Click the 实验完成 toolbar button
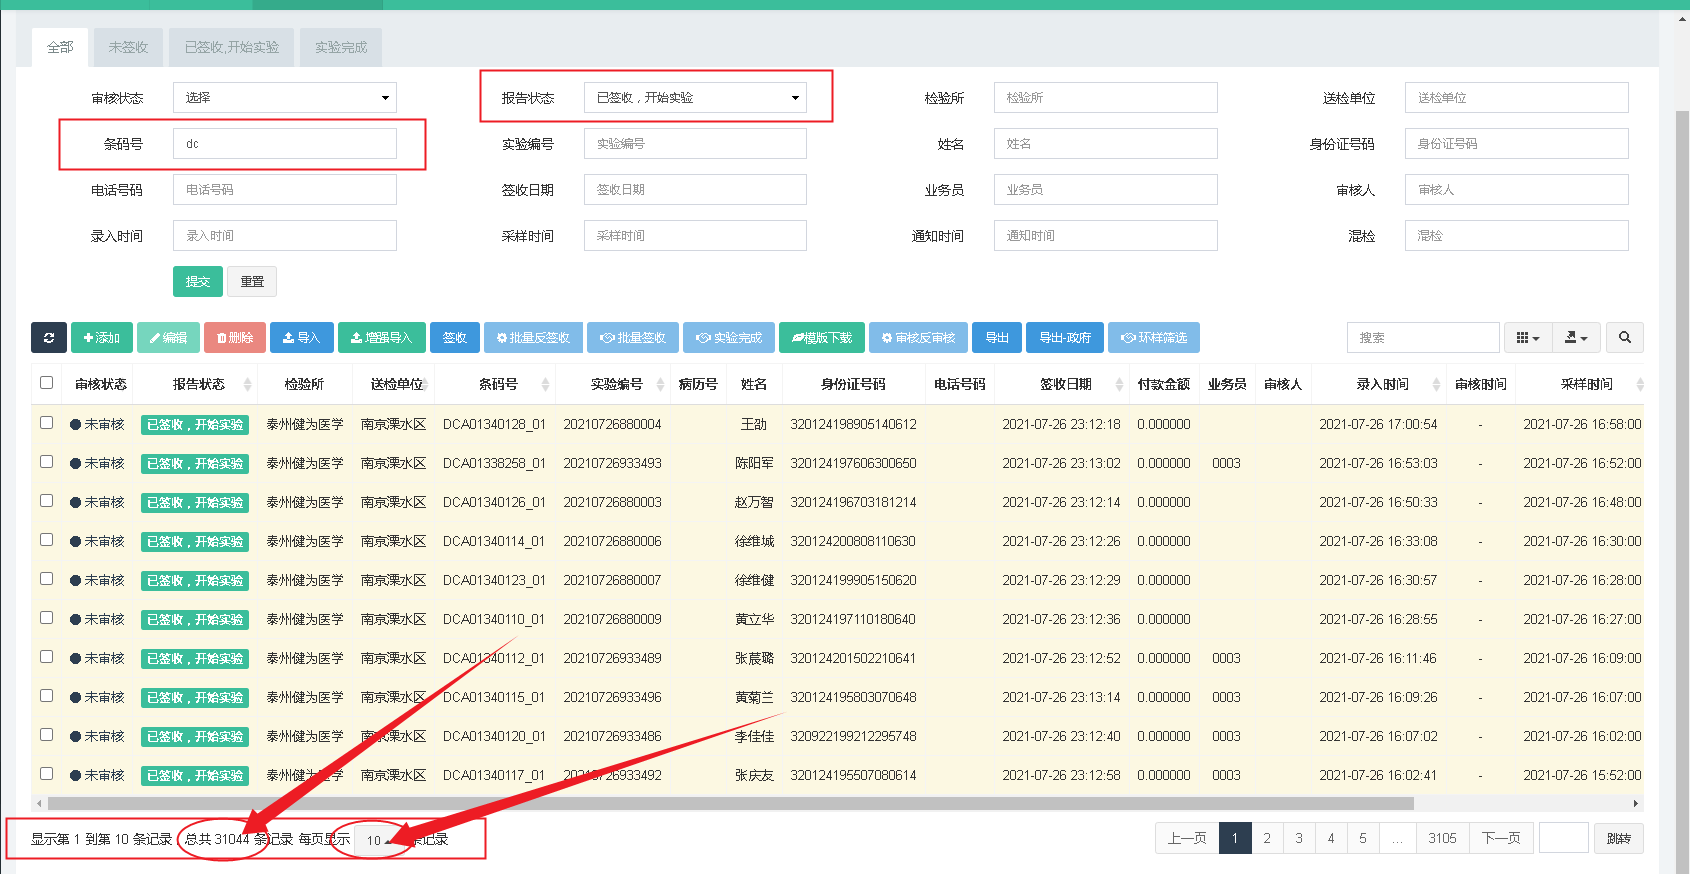1690x874 pixels. click(729, 338)
